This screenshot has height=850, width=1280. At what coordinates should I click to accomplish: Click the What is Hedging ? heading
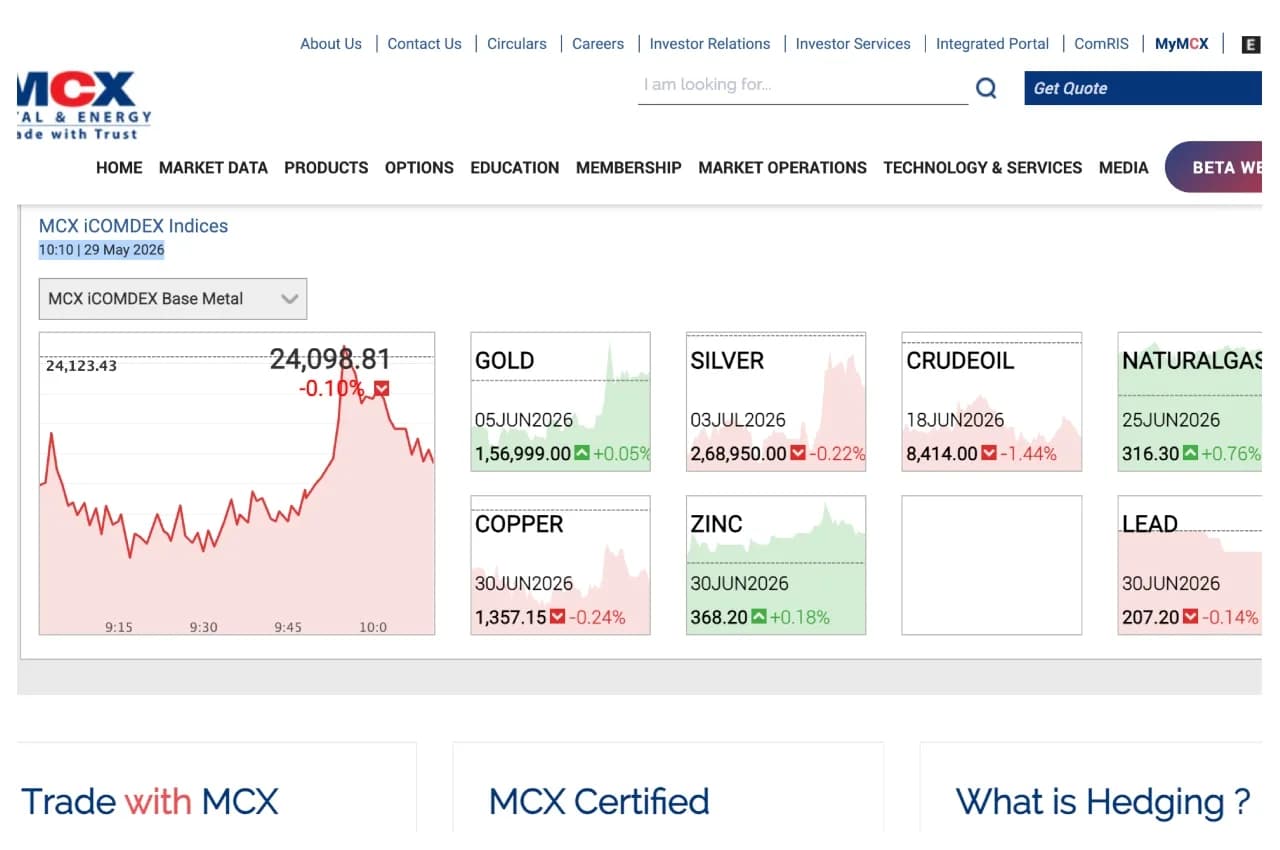point(1103,802)
